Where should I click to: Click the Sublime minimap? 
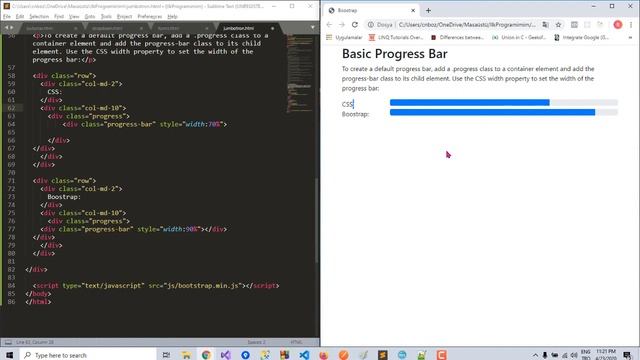click(x=300, y=73)
